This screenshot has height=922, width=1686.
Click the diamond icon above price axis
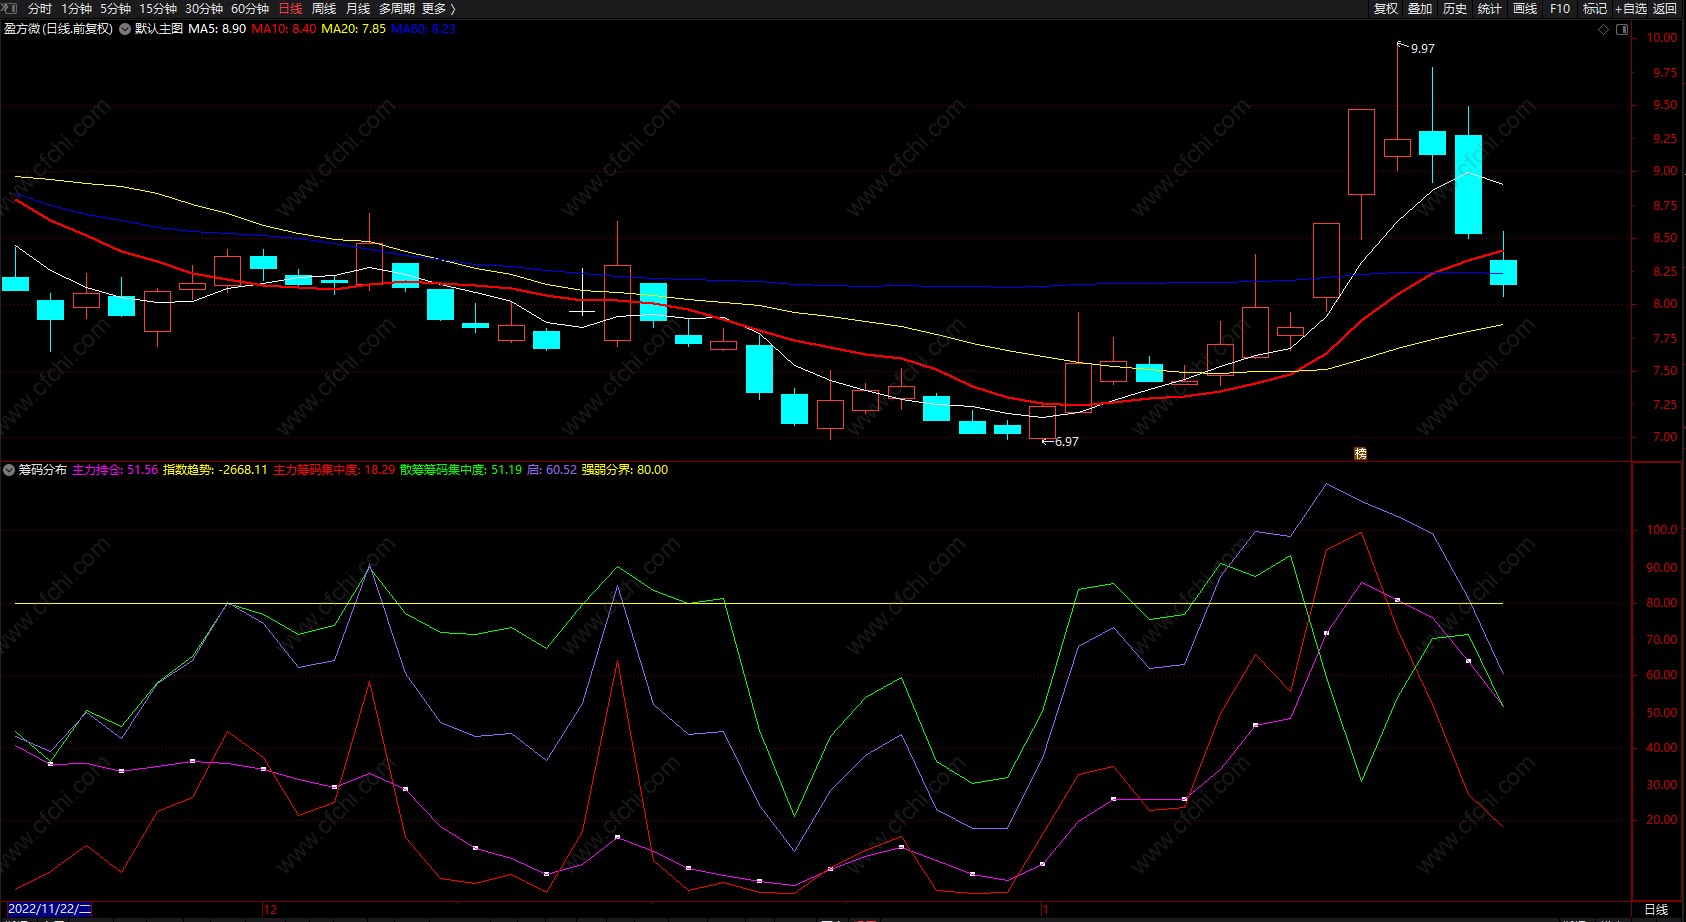[1604, 30]
